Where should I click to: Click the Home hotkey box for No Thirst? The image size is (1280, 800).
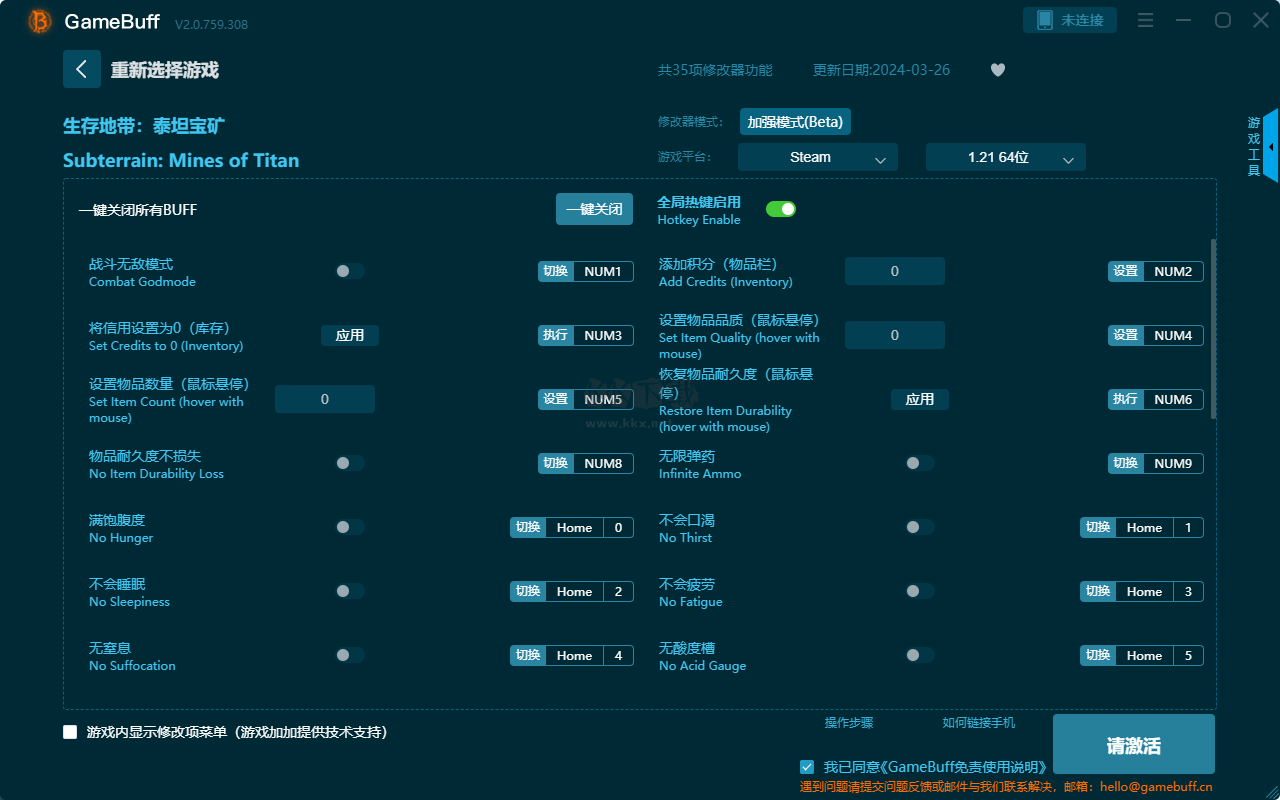[1144, 527]
